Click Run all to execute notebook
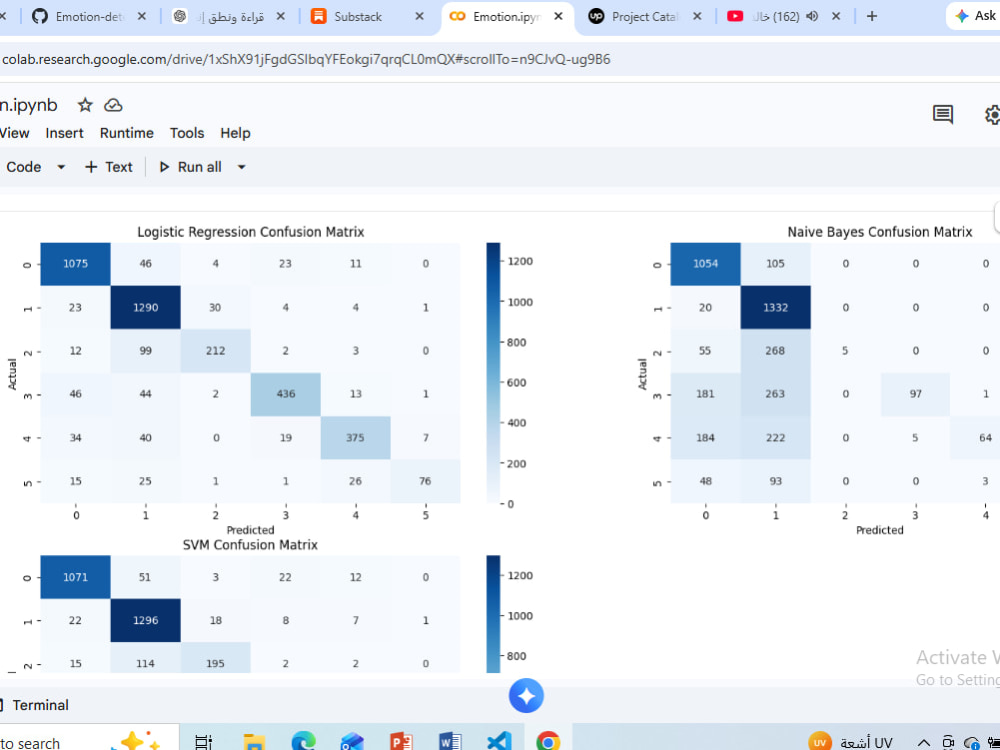This screenshot has width=1000, height=750. [x=190, y=167]
